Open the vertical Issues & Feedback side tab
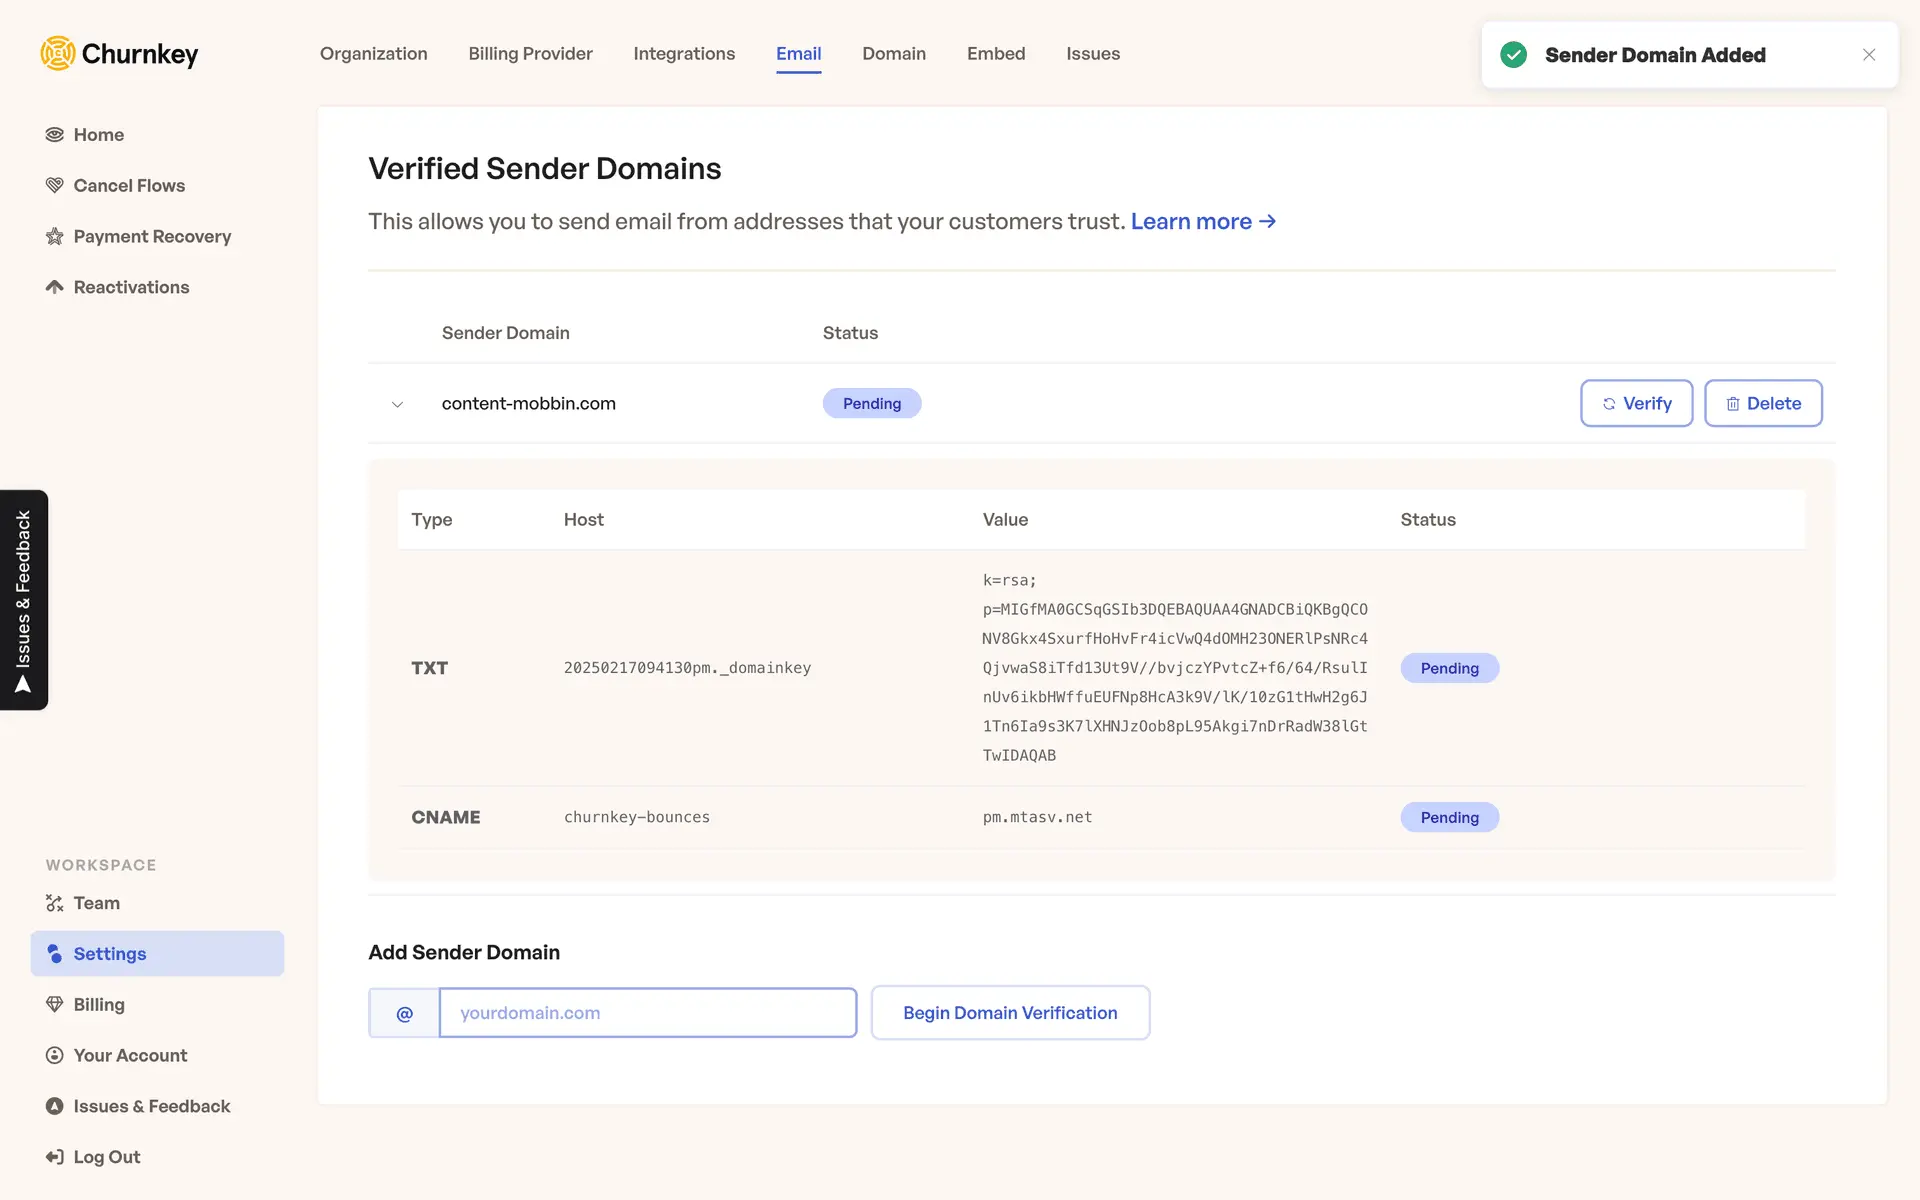The width and height of the screenshot is (1920, 1200). [x=24, y=600]
